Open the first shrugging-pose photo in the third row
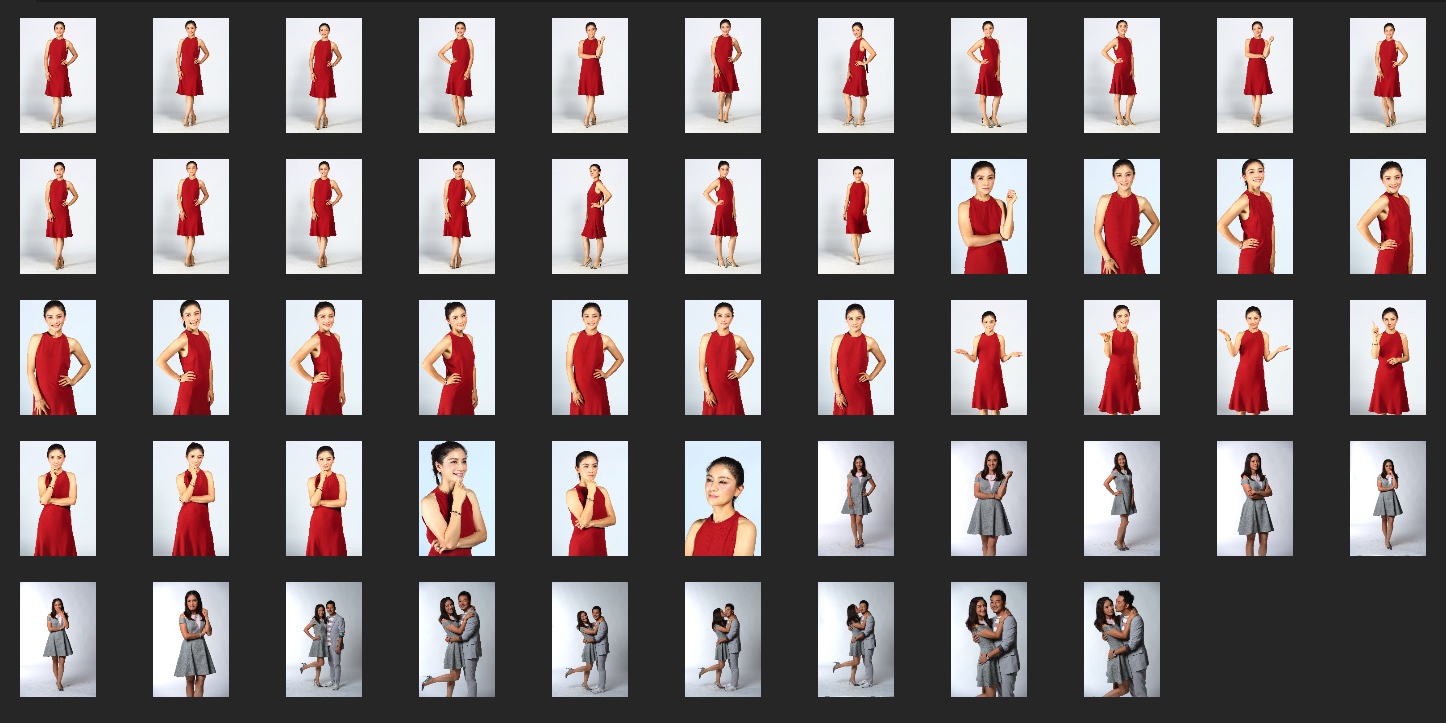1446x723 pixels. click(988, 358)
